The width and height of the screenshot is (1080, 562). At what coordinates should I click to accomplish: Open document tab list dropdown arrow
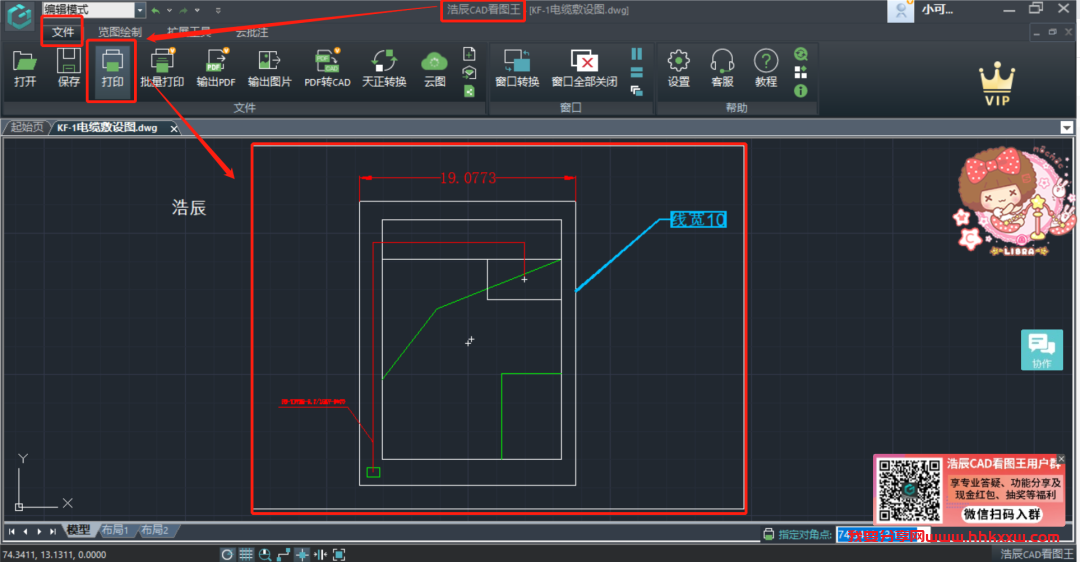point(1066,127)
